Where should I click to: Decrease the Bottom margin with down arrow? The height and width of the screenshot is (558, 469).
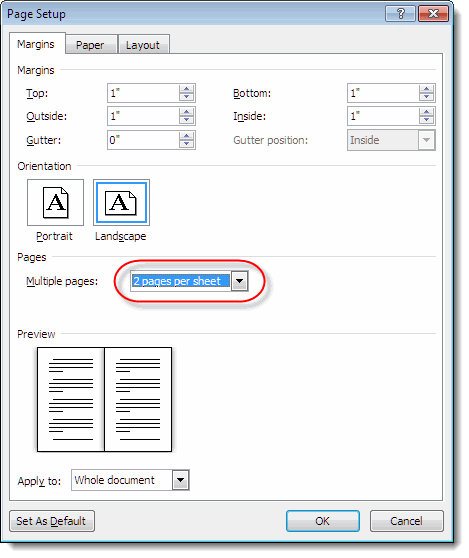(x=426, y=97)
